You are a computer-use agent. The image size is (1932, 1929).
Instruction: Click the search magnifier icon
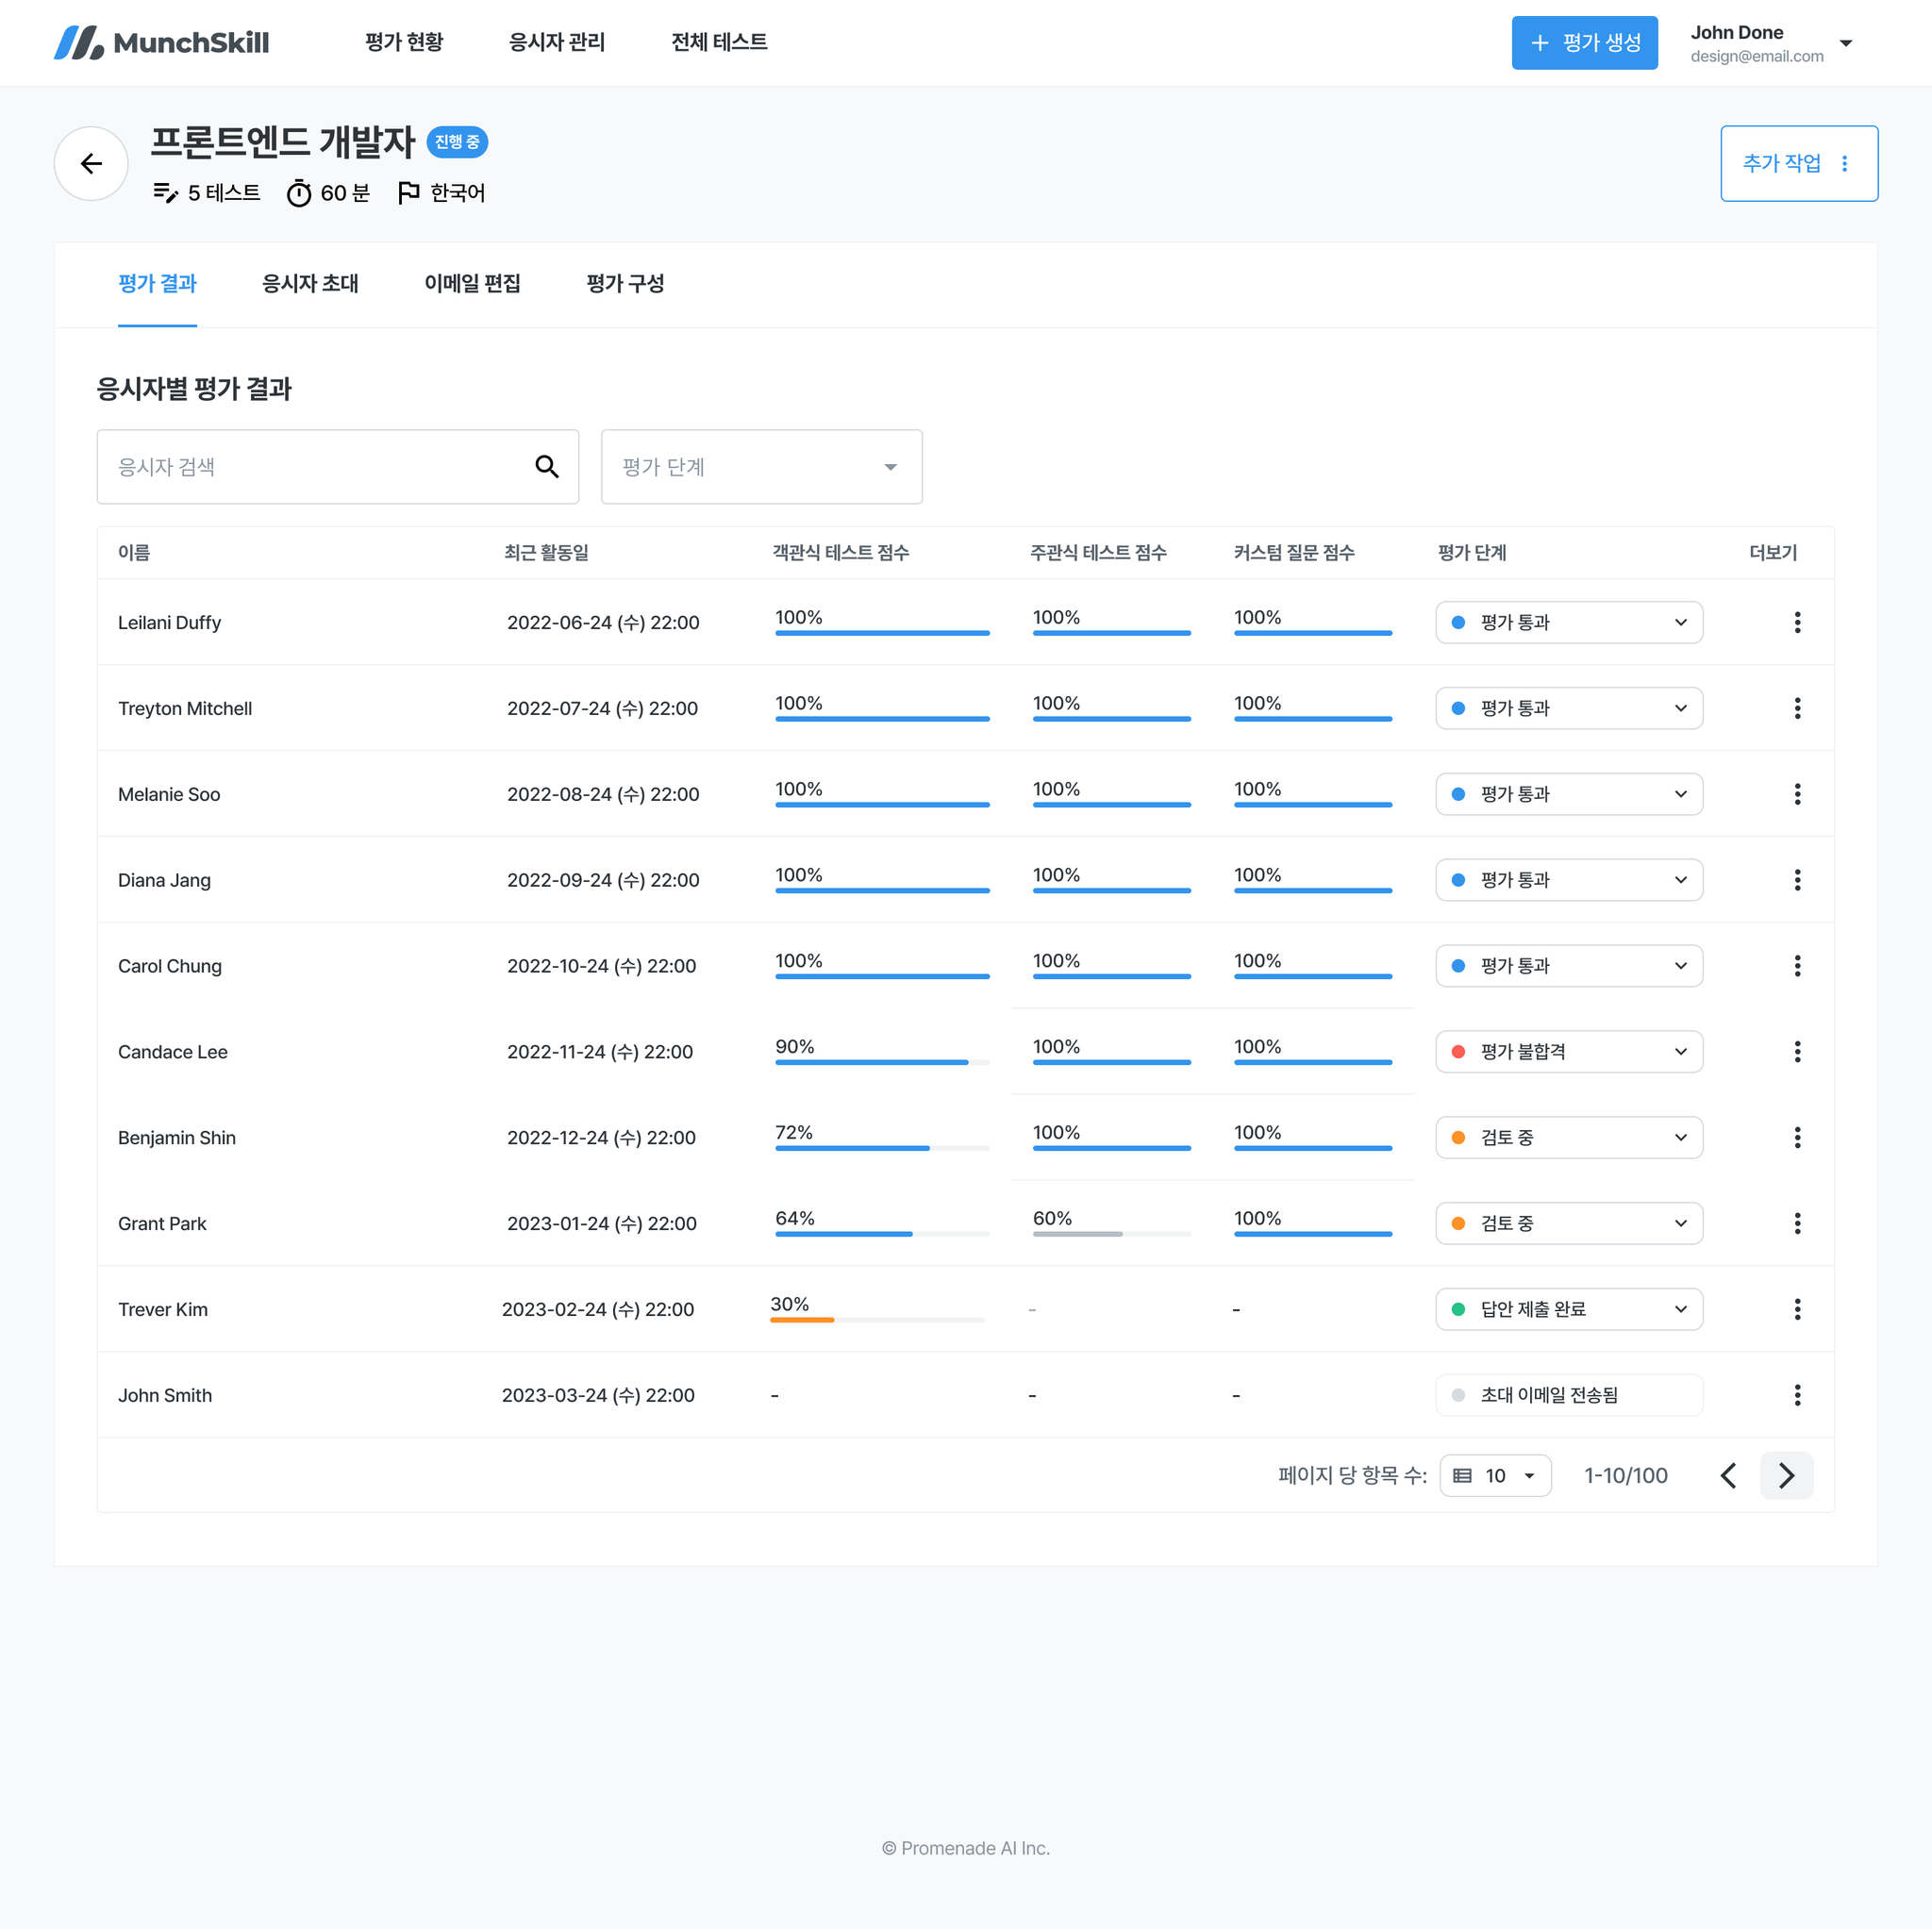[546, 466]
